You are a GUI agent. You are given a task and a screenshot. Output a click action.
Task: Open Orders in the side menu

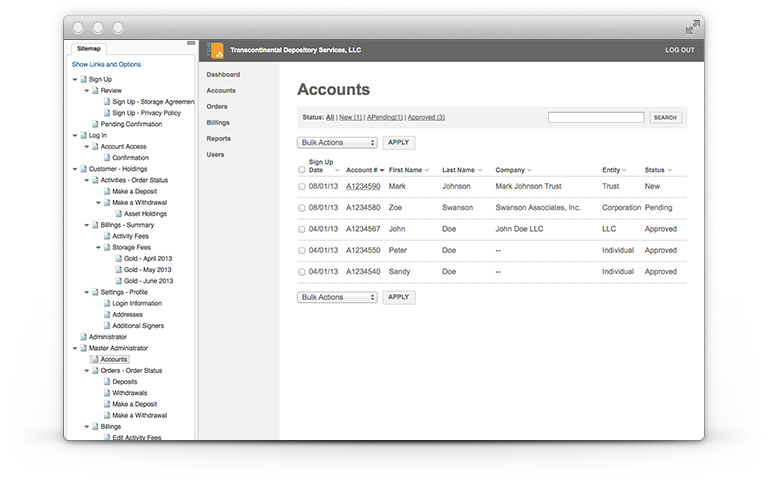[217, 106]
